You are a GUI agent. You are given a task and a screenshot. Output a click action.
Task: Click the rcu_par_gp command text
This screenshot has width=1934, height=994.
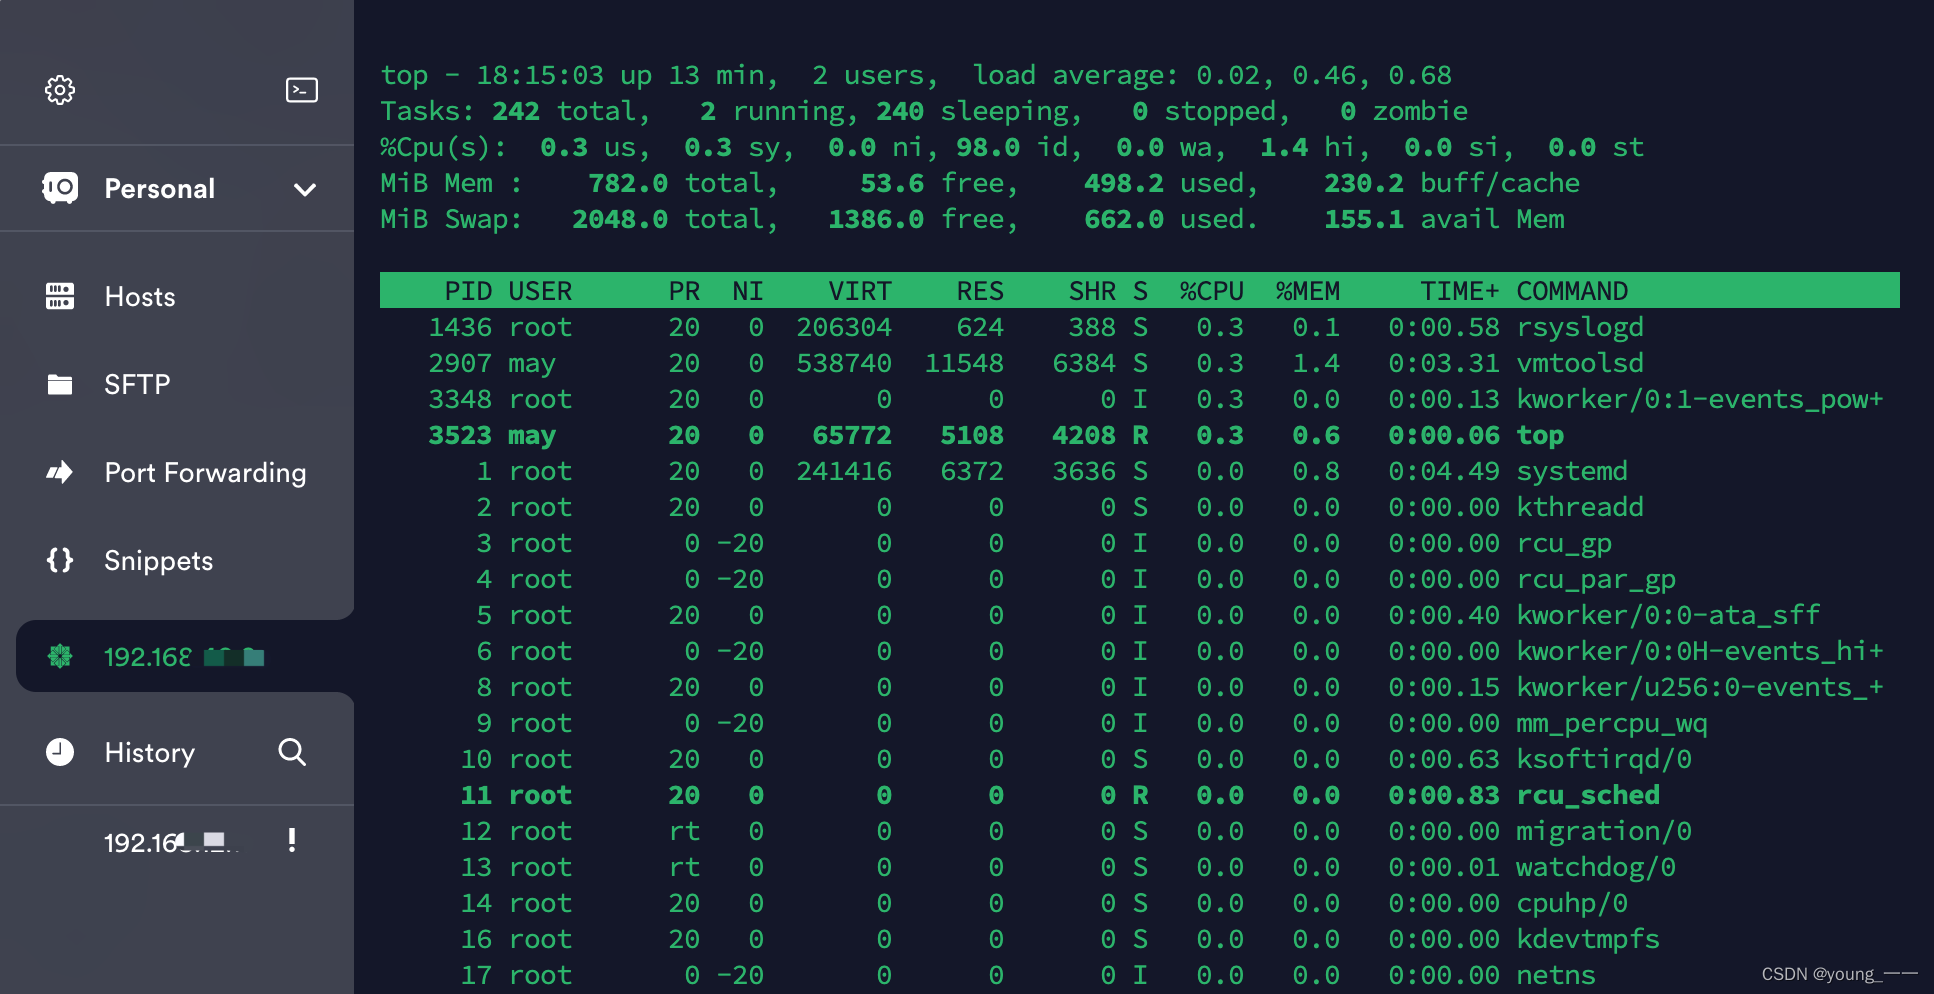coord(1596,579)
